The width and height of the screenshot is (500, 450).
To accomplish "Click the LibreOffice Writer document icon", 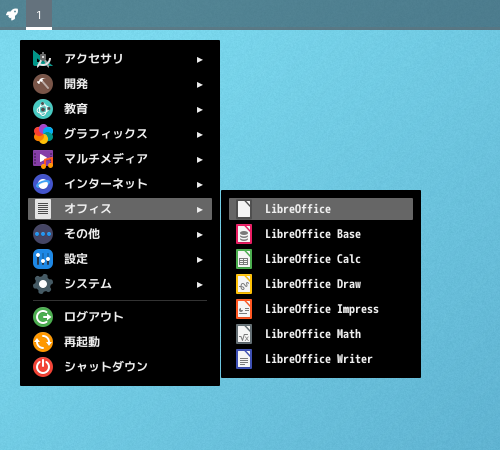I will [244, 359].
